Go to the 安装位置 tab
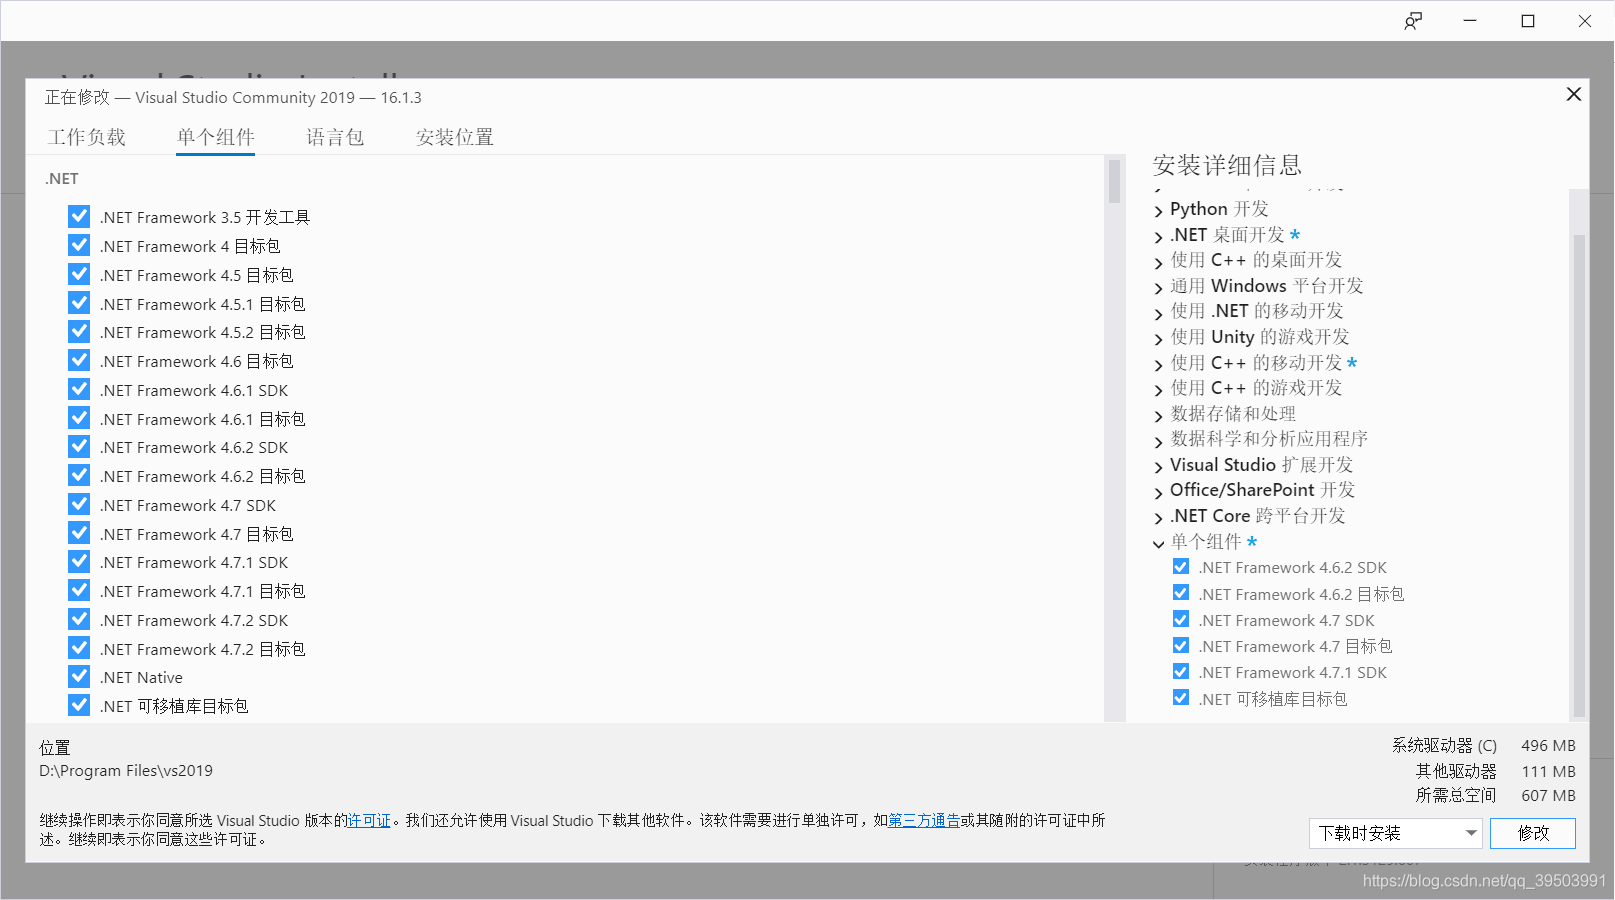The height and width of the screenshot is (900, 1615). click(x=455, y=137)
